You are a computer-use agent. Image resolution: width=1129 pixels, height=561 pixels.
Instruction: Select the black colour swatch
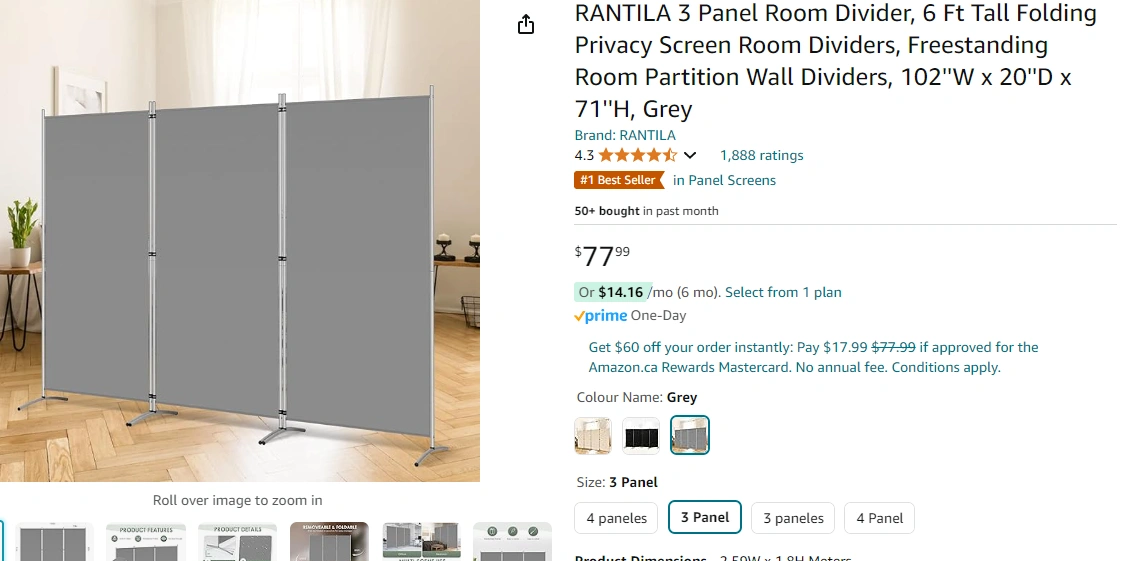(x=641, y=435)
